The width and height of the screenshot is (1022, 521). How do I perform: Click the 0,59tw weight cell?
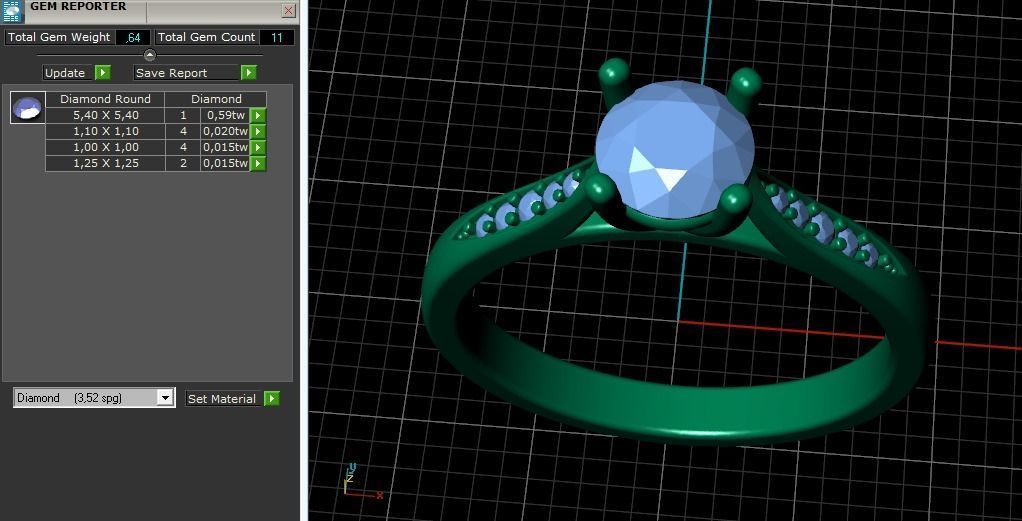pyautogui.click(x=226, y=115)
